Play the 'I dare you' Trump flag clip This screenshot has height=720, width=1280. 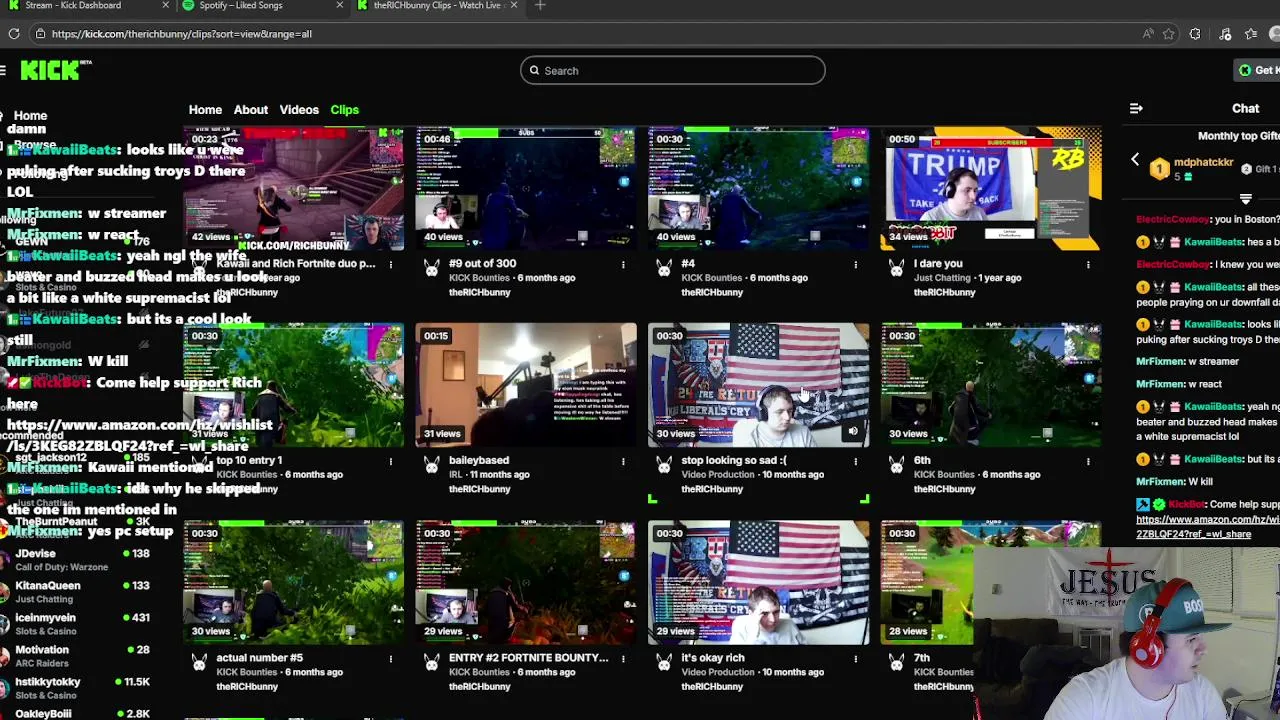point(991,188)
